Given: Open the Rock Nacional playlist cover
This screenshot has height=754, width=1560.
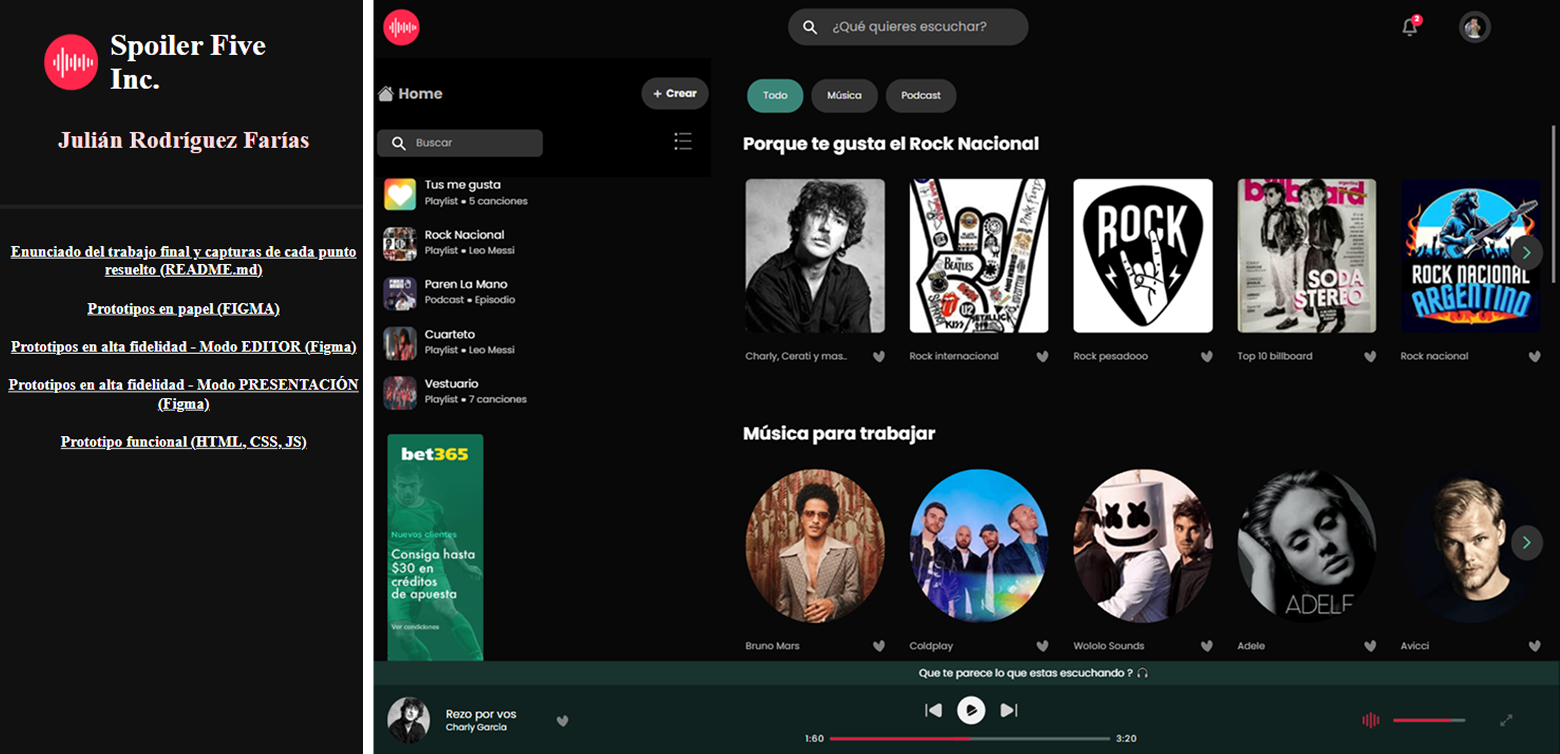Looking at the screenshot, I should (x=400, y=243).
